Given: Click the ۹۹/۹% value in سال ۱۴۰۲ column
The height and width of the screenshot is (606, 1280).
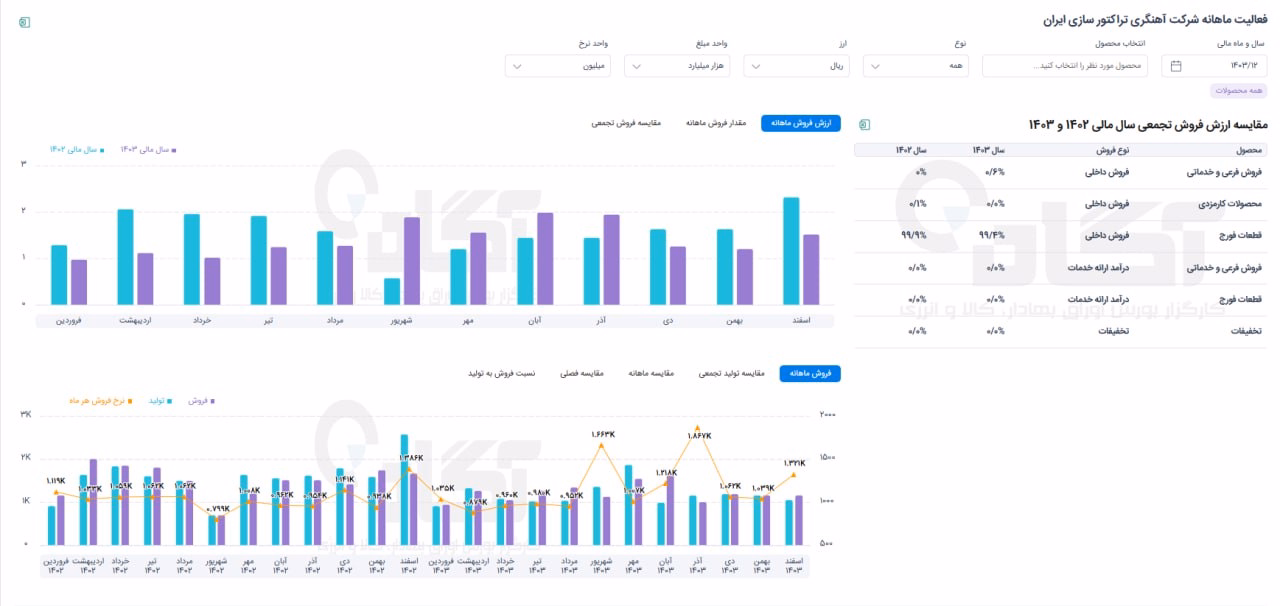Looking at the screenshot, I should (x=914, y=236).
